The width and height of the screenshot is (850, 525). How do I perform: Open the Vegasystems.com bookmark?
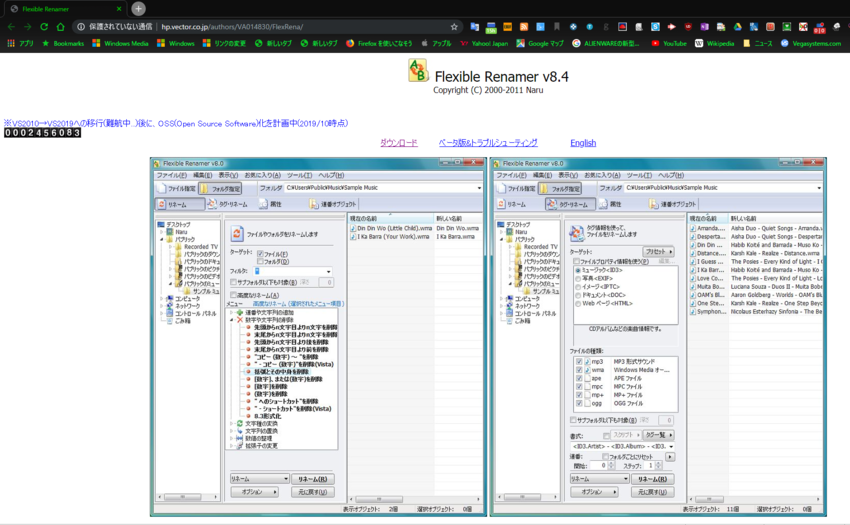[x=811, y=43]
